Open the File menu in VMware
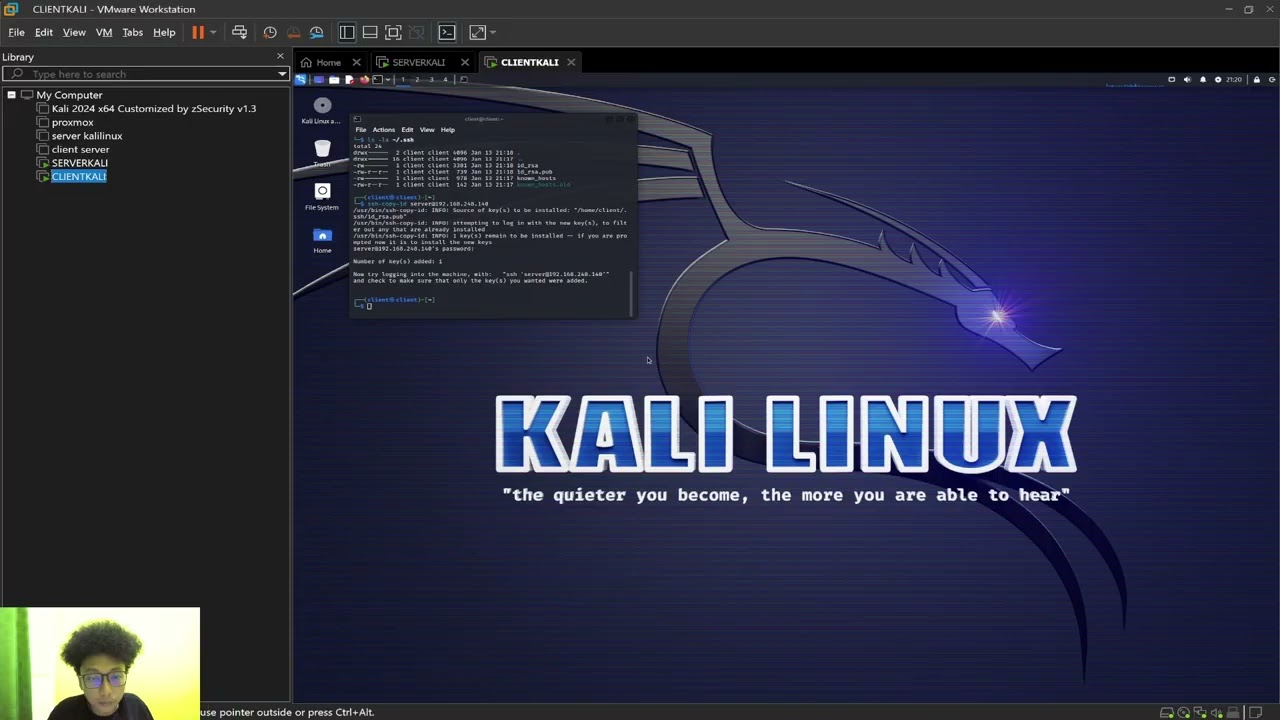1280x720 pixels. click(16, 32)
